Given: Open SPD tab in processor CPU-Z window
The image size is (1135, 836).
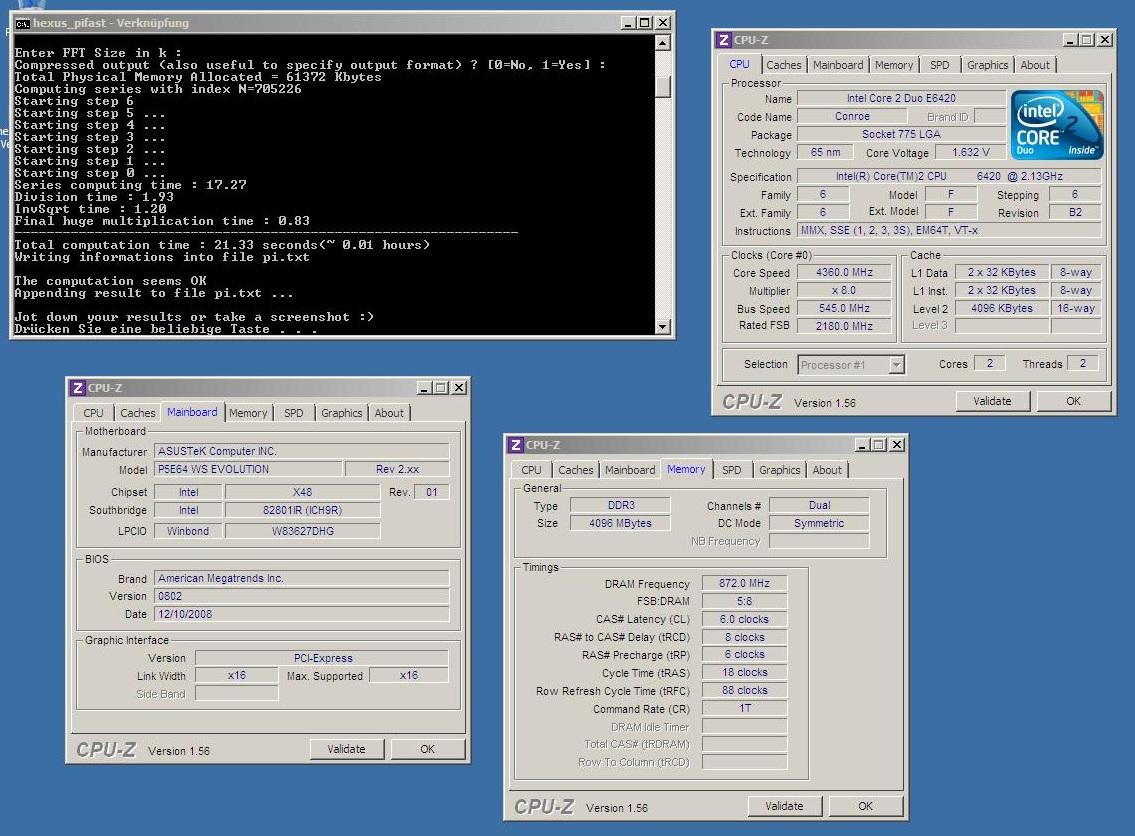Looking at the screenshot, I should tap(939, 65).
